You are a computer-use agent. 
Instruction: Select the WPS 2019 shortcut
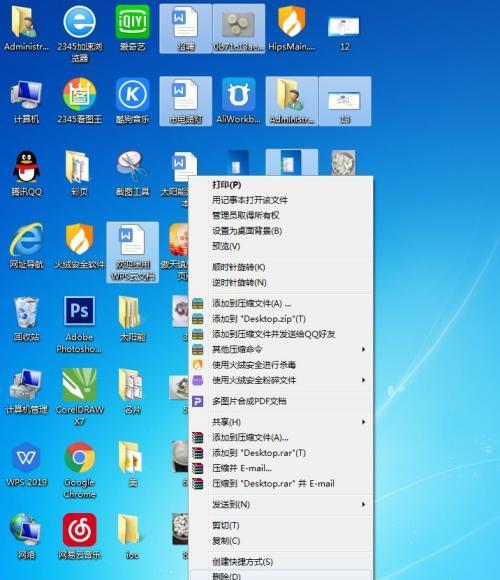27,464
